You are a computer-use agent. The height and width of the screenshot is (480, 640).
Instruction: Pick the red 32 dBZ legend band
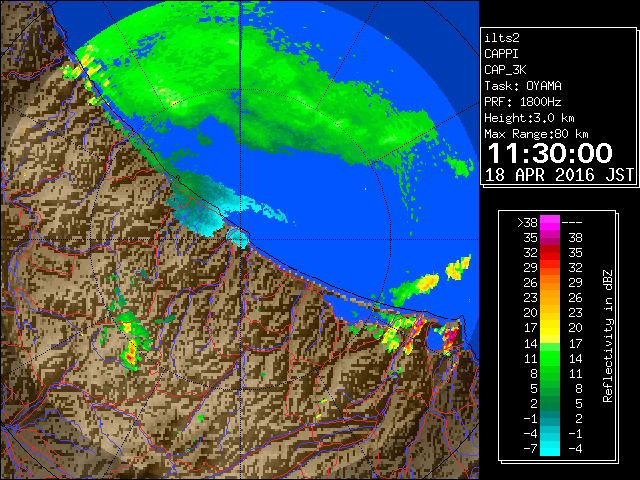pyautogui.click(x=550, y=253)
